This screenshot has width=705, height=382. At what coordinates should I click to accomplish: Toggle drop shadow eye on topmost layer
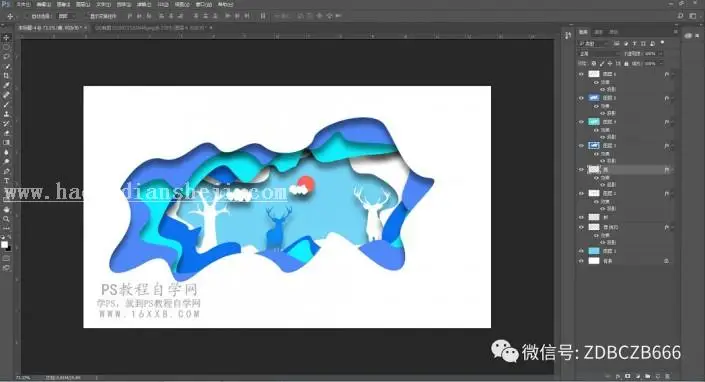click(x=602, y=89)
